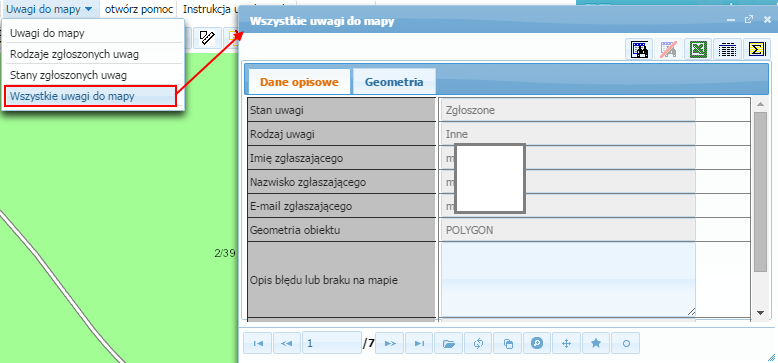Export records to Excel icon

(698, 49)
